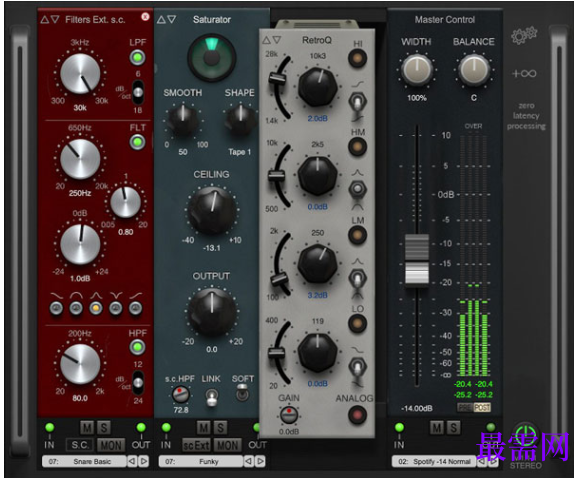This screenshot has height=478, width=588.
Task: Toggle the Saturator SOFT switch
Action: [x=243, y=394]
